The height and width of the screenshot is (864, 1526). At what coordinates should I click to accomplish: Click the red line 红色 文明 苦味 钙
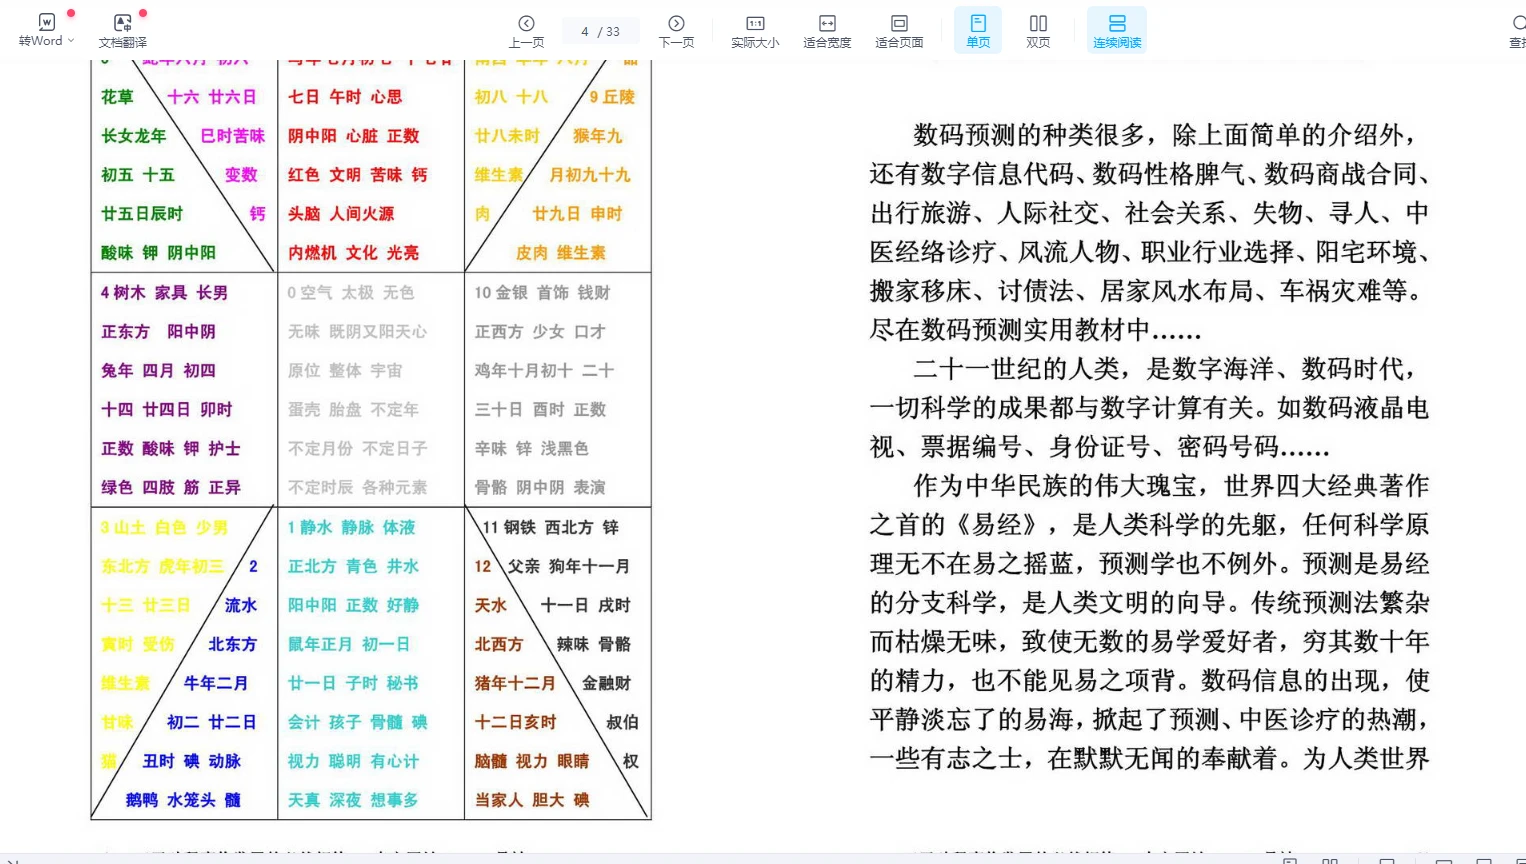coord(357,175)
